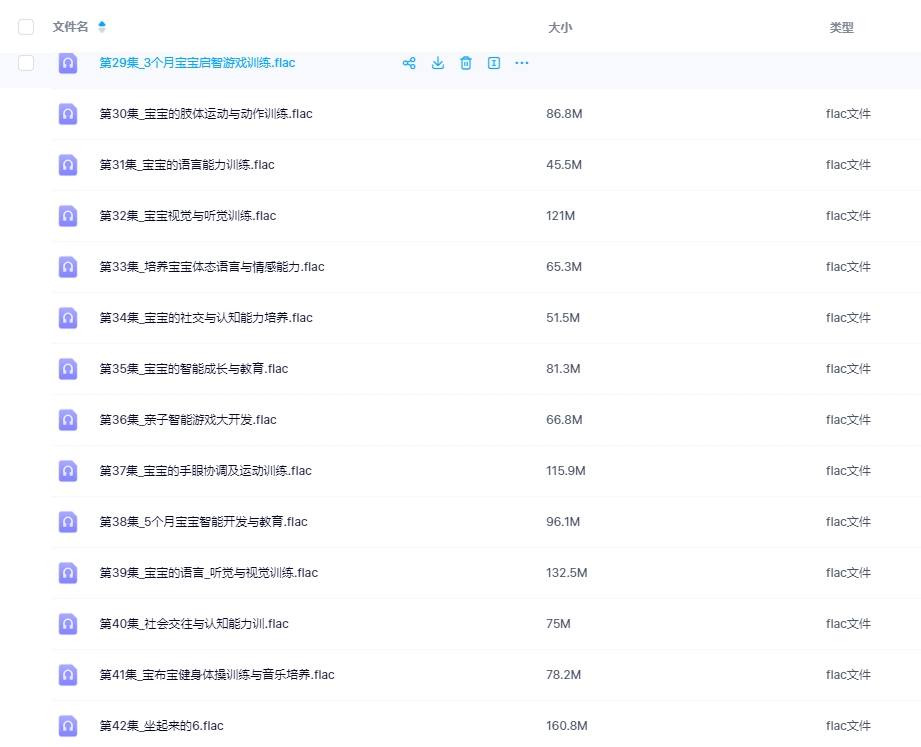The width and height of the screenshot is (921, 747).
Task: Click the 大小 column header
Action: 560,28
